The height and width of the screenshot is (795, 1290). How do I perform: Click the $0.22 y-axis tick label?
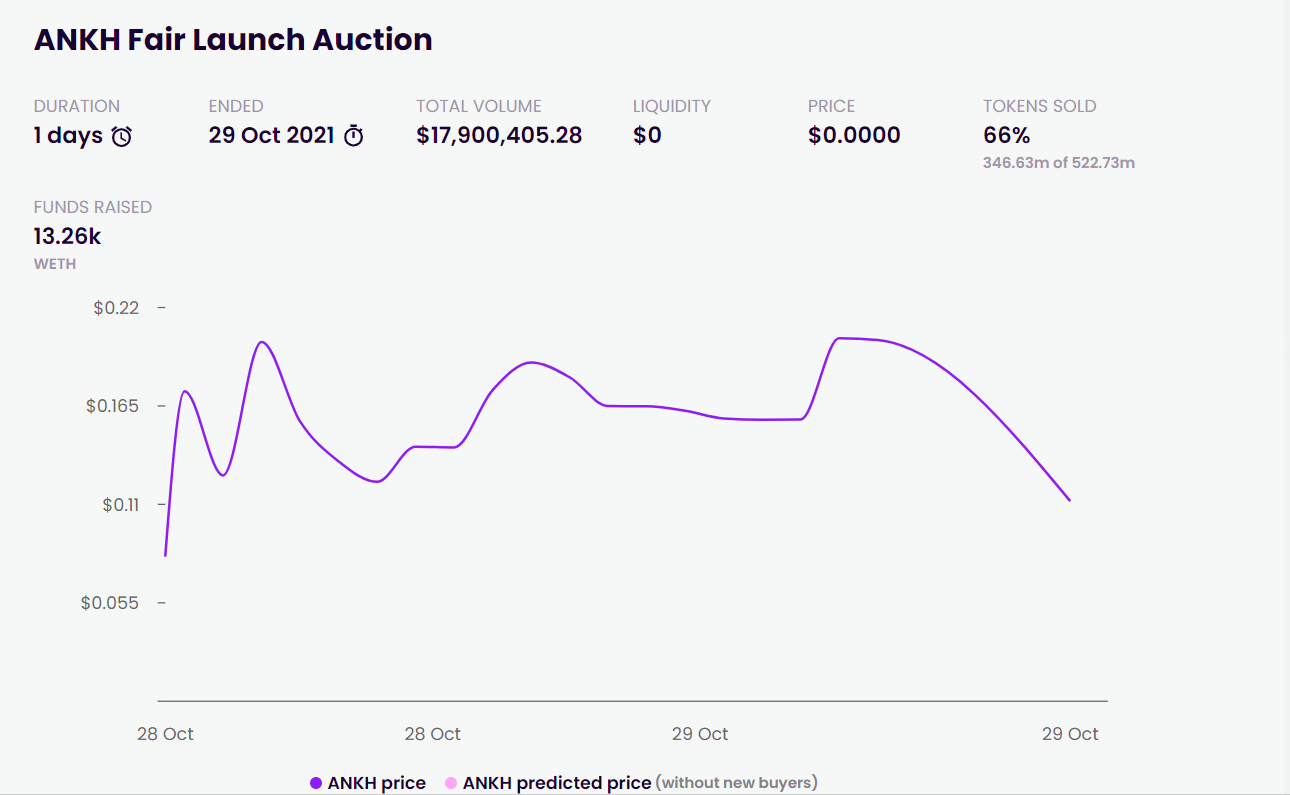point(116,308)
